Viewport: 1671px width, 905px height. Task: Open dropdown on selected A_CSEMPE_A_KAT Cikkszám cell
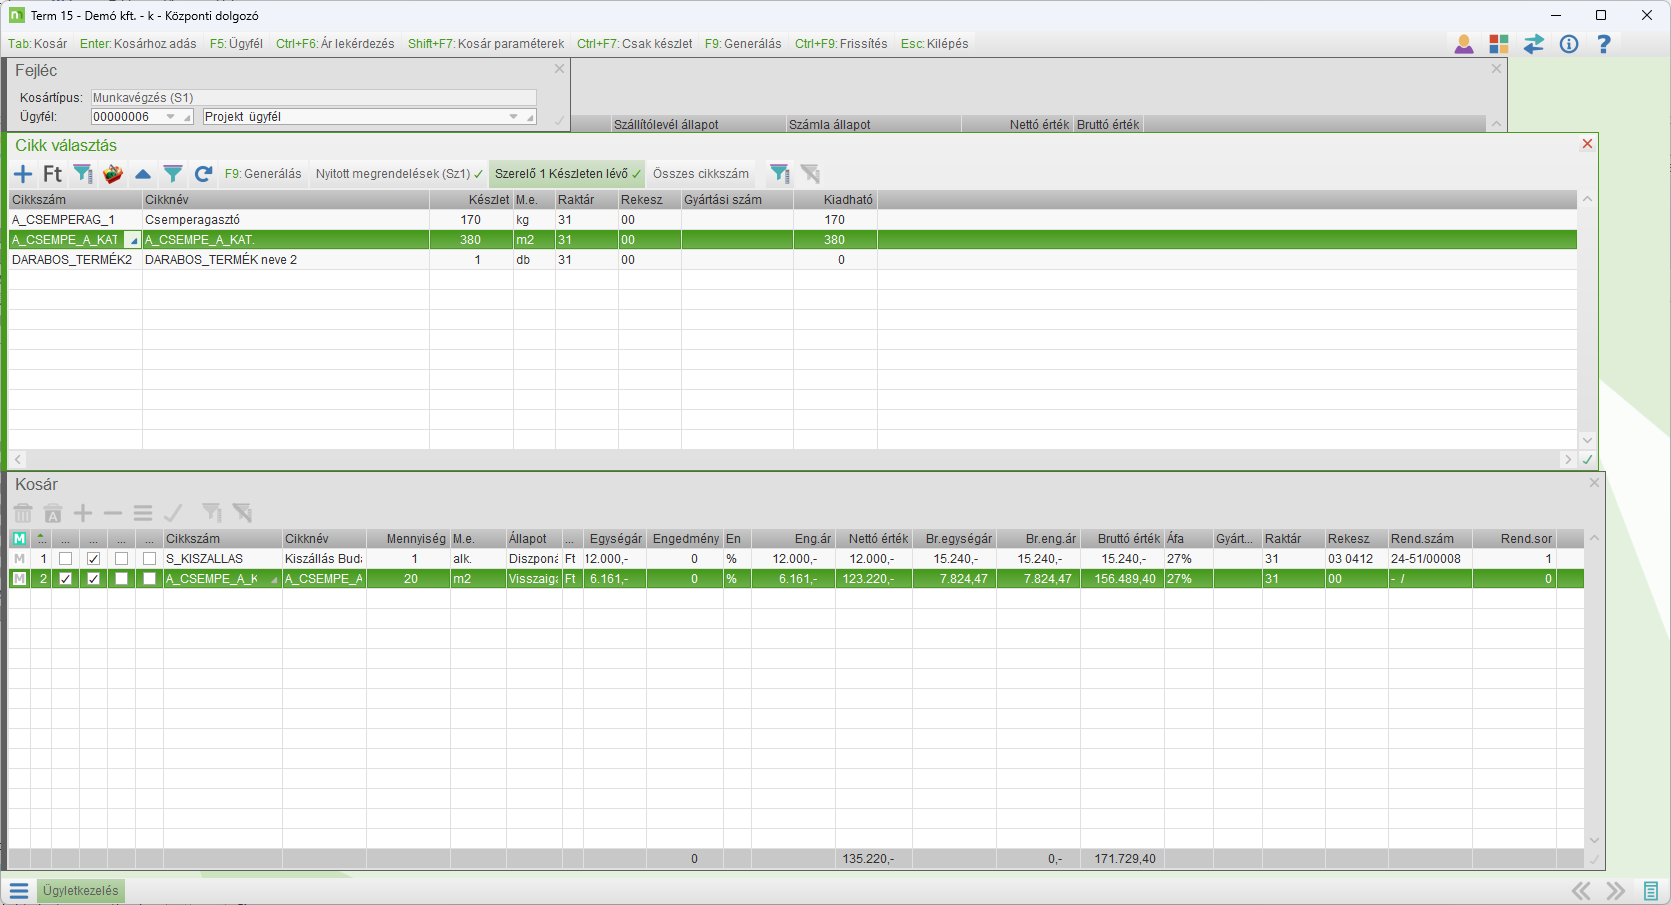[132, 240]
